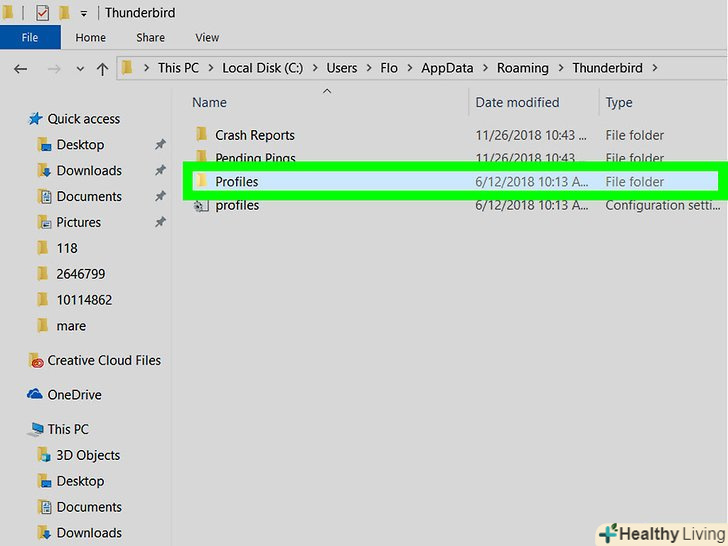Viewport: 728px width, 546px height.
Task: Switch to the Home ribbon tab
Action: pyautogui.click(x=91, y=38)
